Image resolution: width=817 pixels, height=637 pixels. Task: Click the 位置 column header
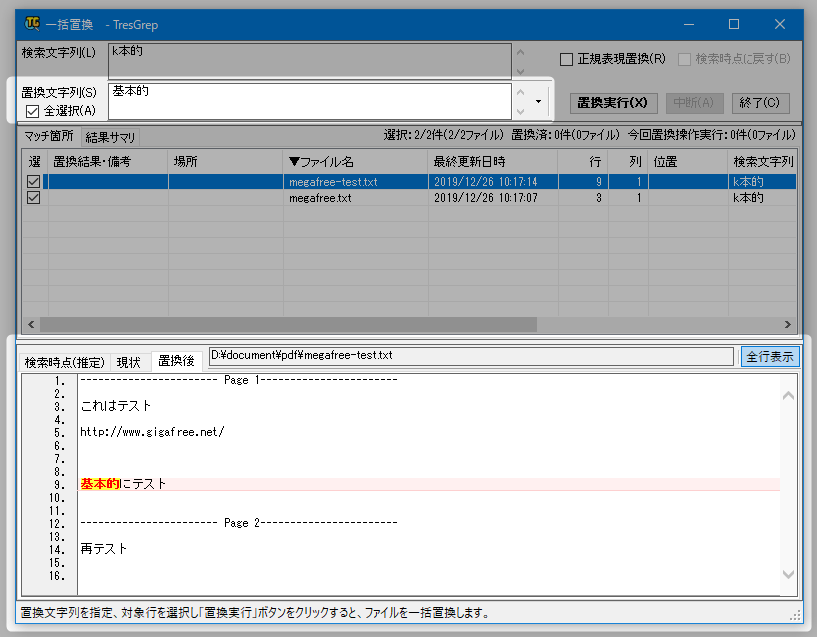pyautogui.click(x=688, y=162)
